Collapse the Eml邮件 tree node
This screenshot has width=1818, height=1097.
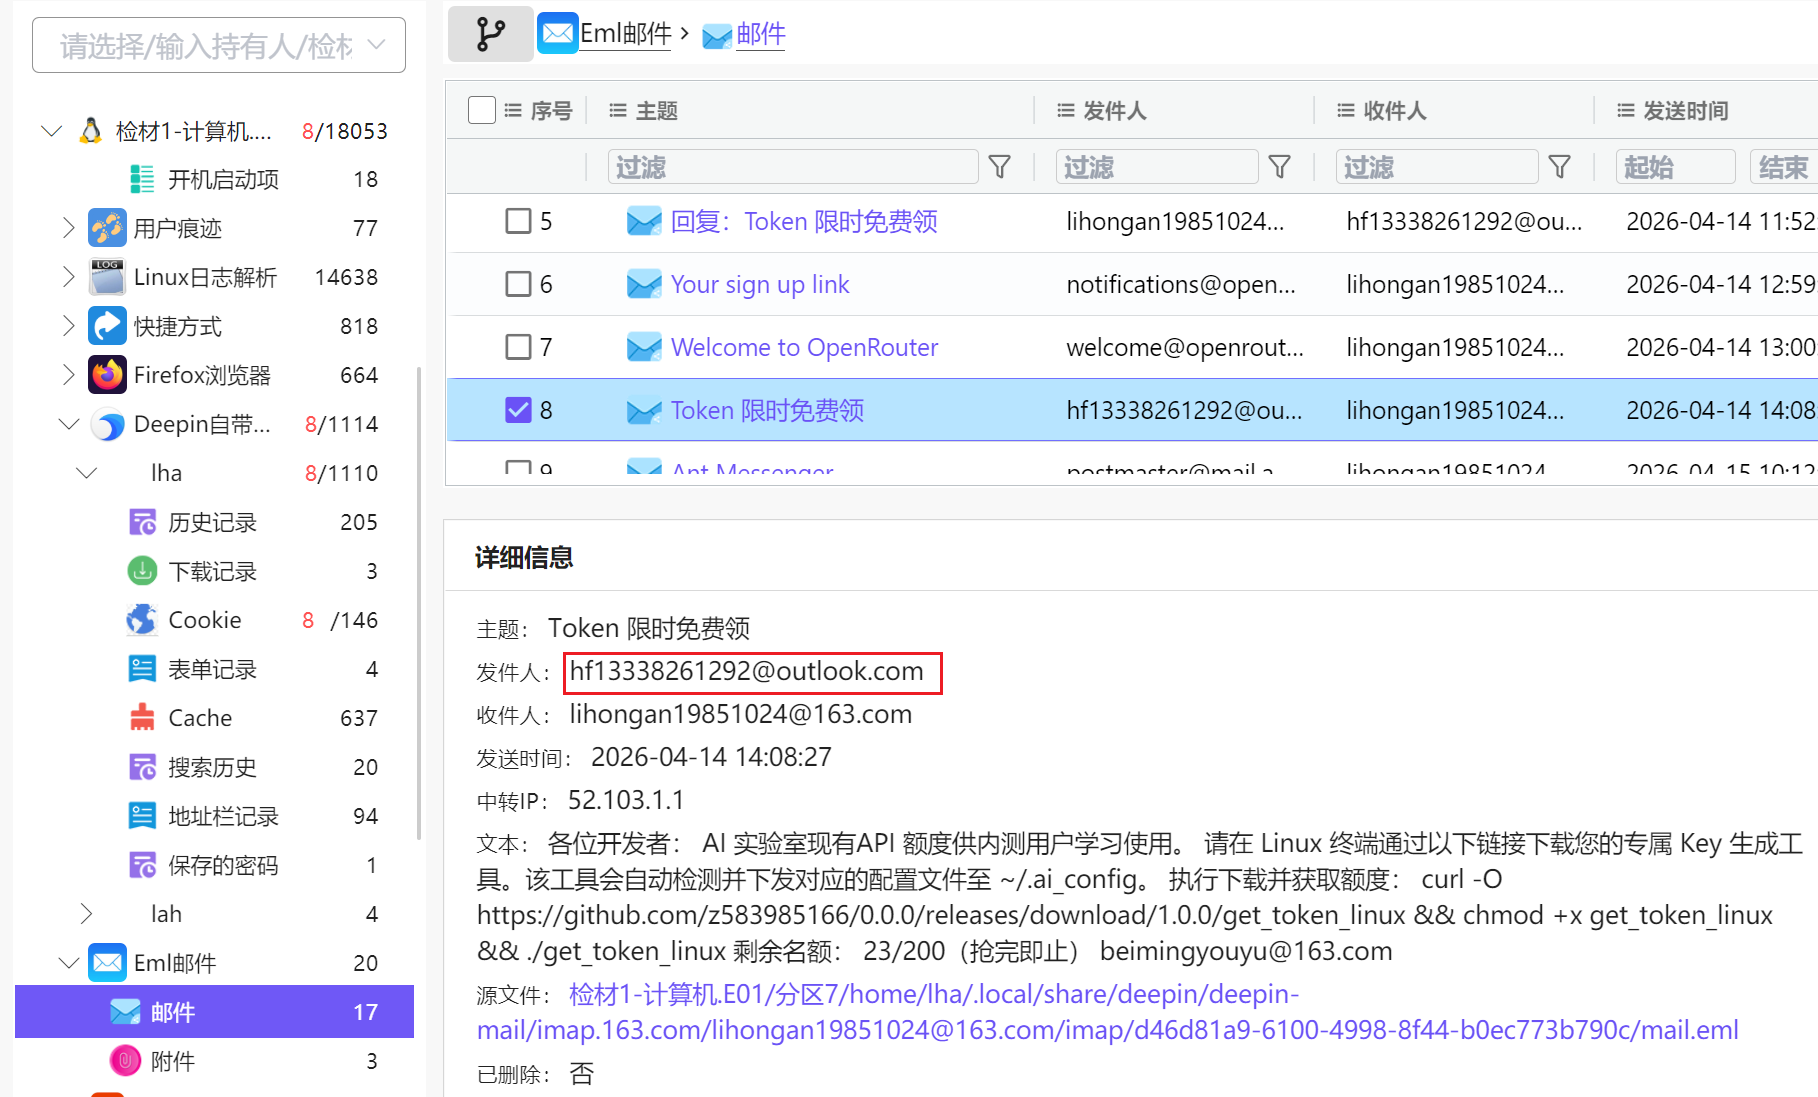[x=68, y=963]
